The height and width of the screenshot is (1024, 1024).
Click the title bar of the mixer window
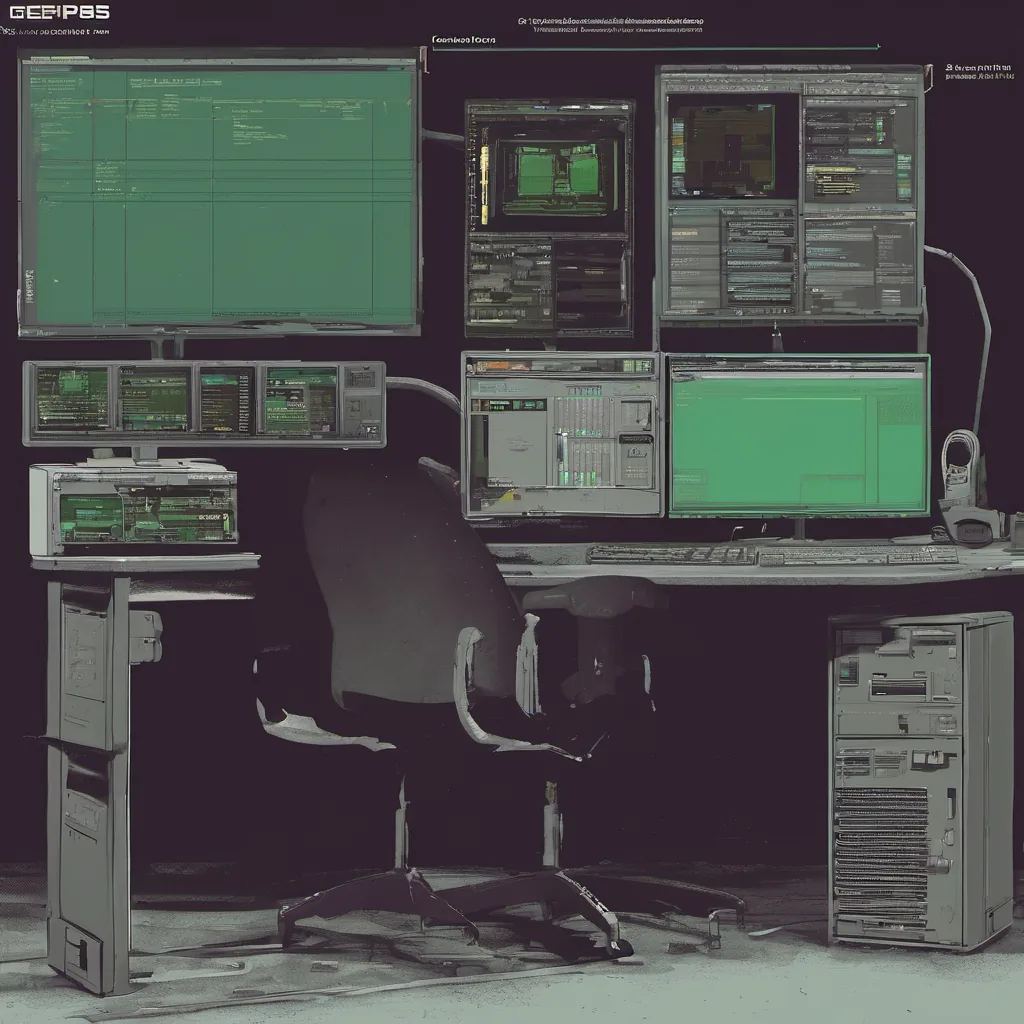[x=560, y=367]
